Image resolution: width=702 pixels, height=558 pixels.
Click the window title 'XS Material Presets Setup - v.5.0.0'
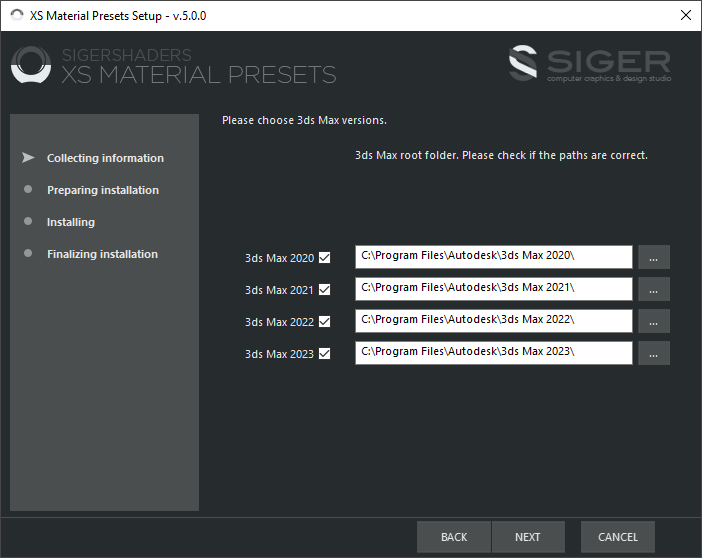118,16
